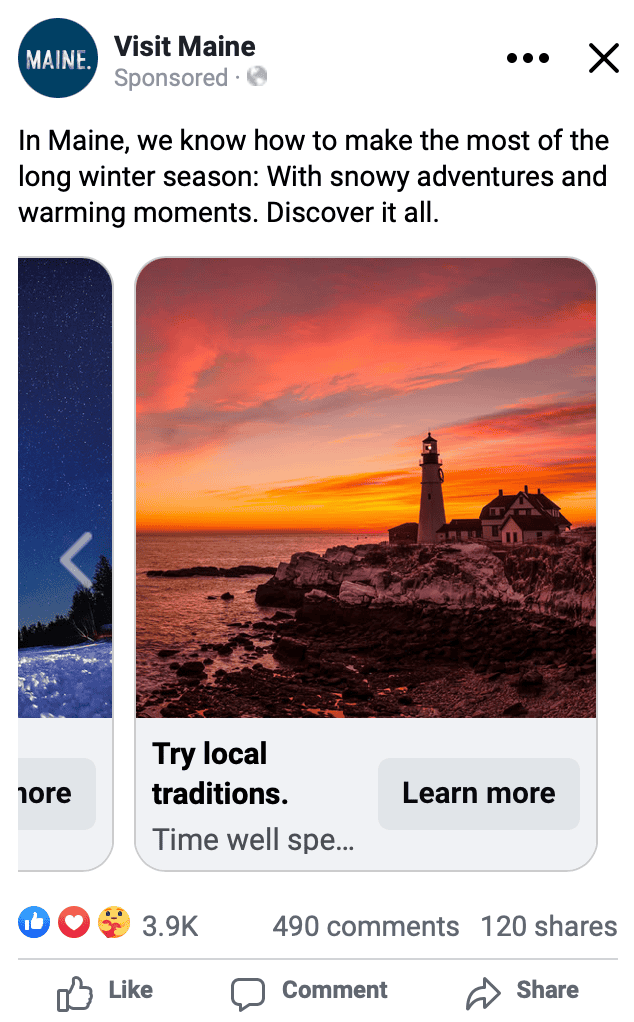This screenshot has height=1022, width=634.
Task: Click the care hug reaction emoji
Action: [x=113, y=922]
